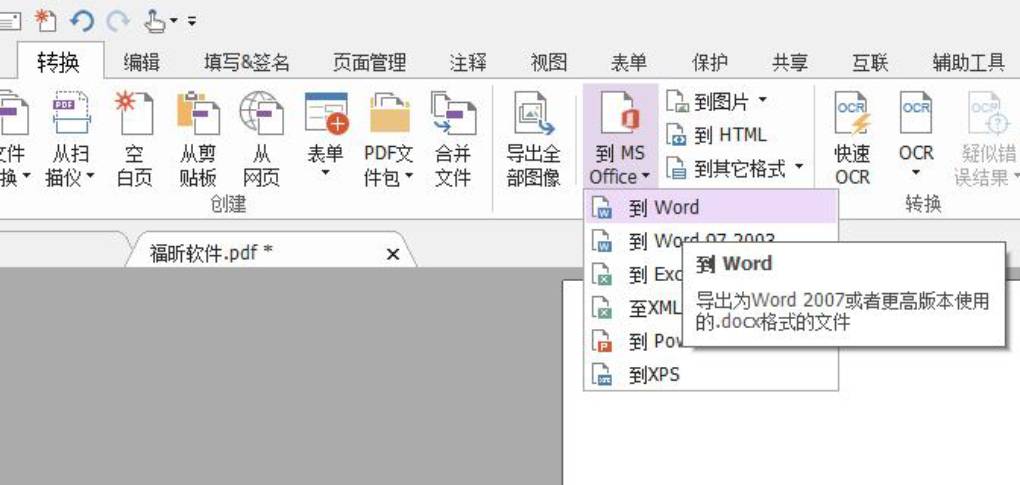Expand the PDF文件包 dropdown arrow

(409, 176)
